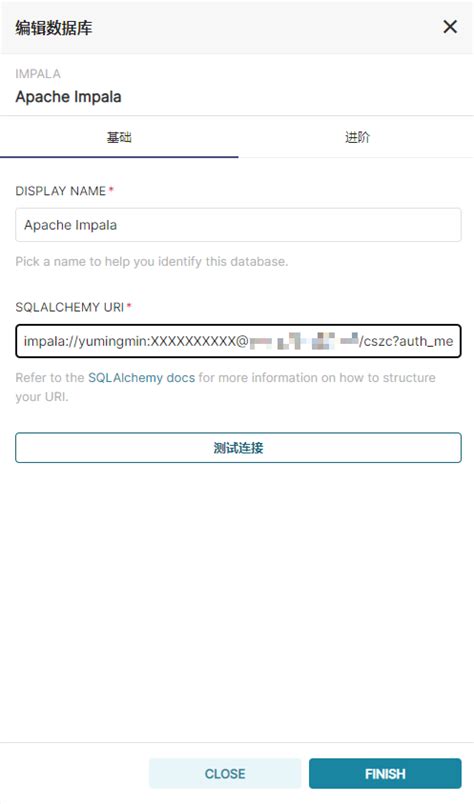This screenshot has height=804, width=474.
Task: Click the red asterisk beside DISPLAY NAME
Action: pyautogui.click(x=111, y=190)
